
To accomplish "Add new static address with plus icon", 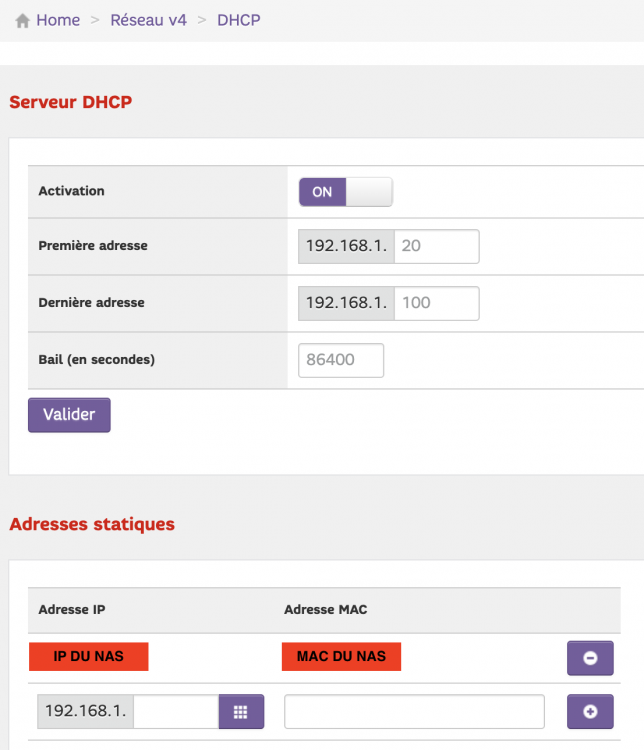I will point(590,711).
